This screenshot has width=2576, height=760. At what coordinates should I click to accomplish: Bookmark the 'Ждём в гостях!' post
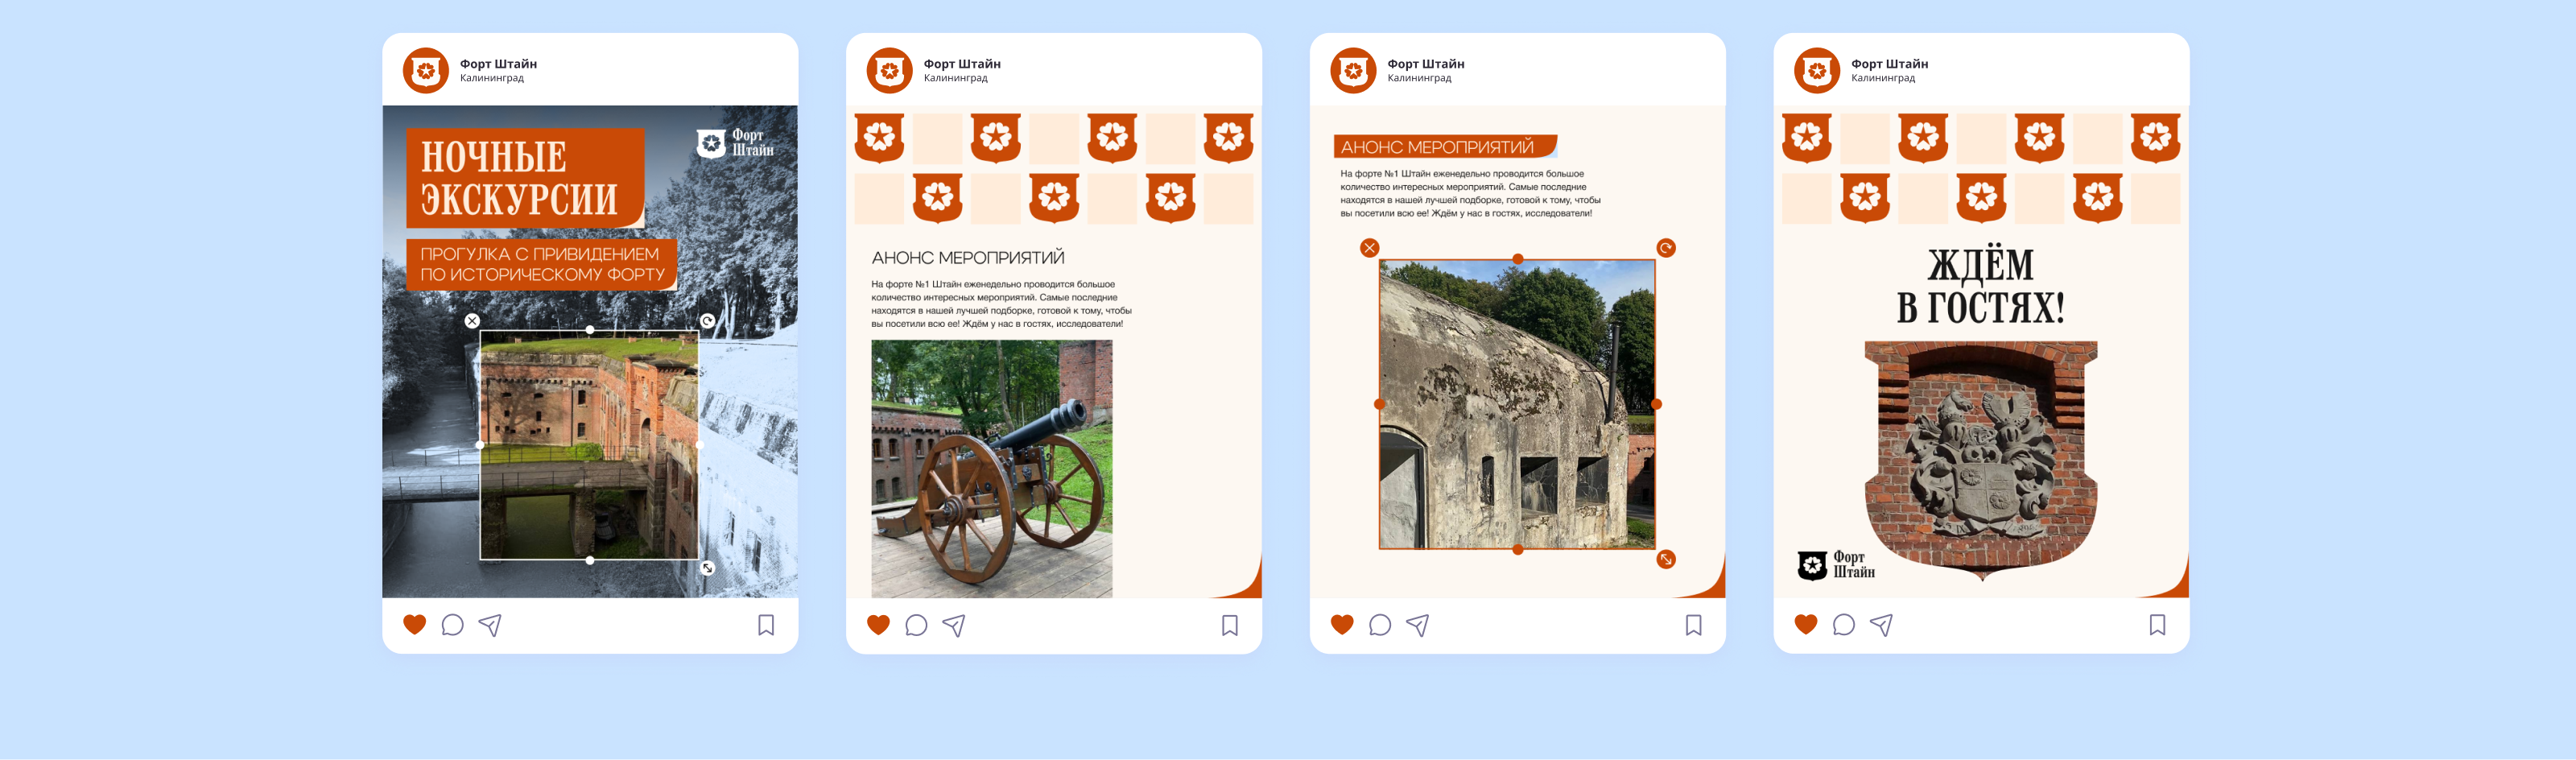[x=2157, y=625]
